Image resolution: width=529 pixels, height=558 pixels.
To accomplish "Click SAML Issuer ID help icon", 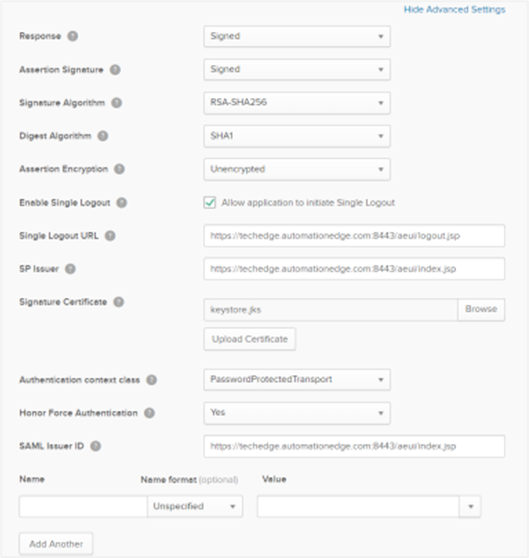I will coord(95,446).
